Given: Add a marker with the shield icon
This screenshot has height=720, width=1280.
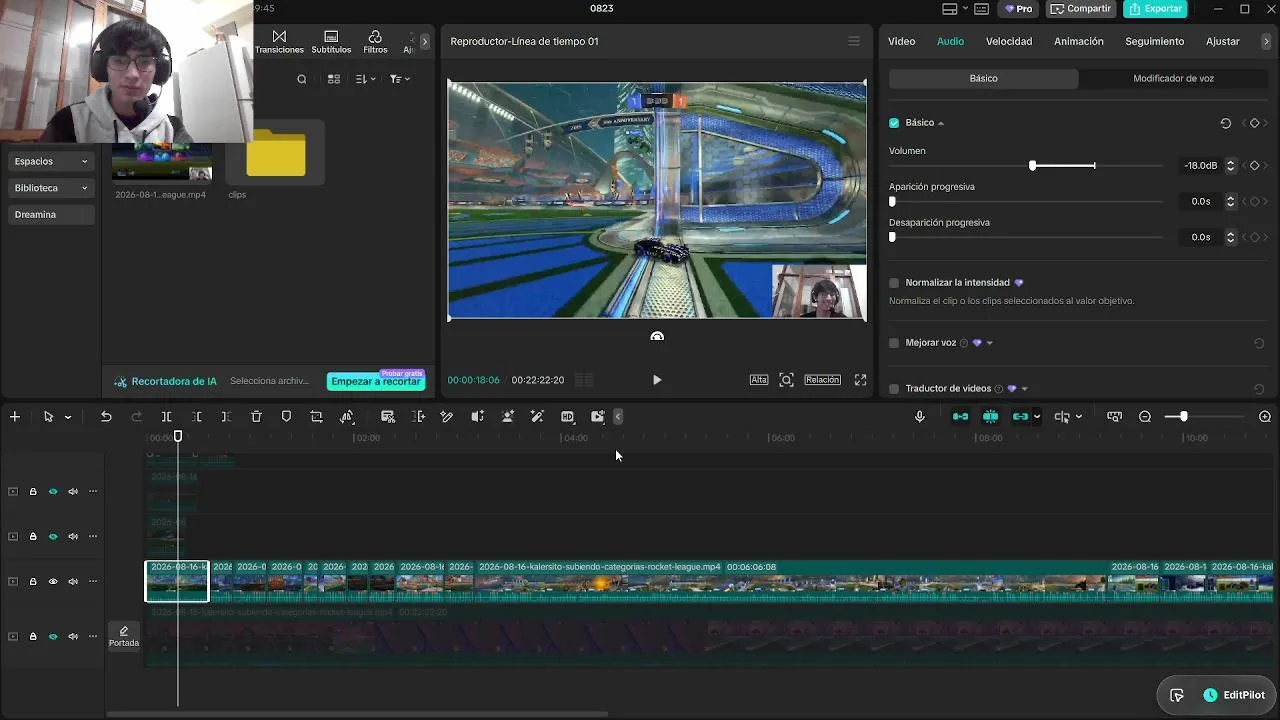Looking at the screenshot, I should pos(286,417).
